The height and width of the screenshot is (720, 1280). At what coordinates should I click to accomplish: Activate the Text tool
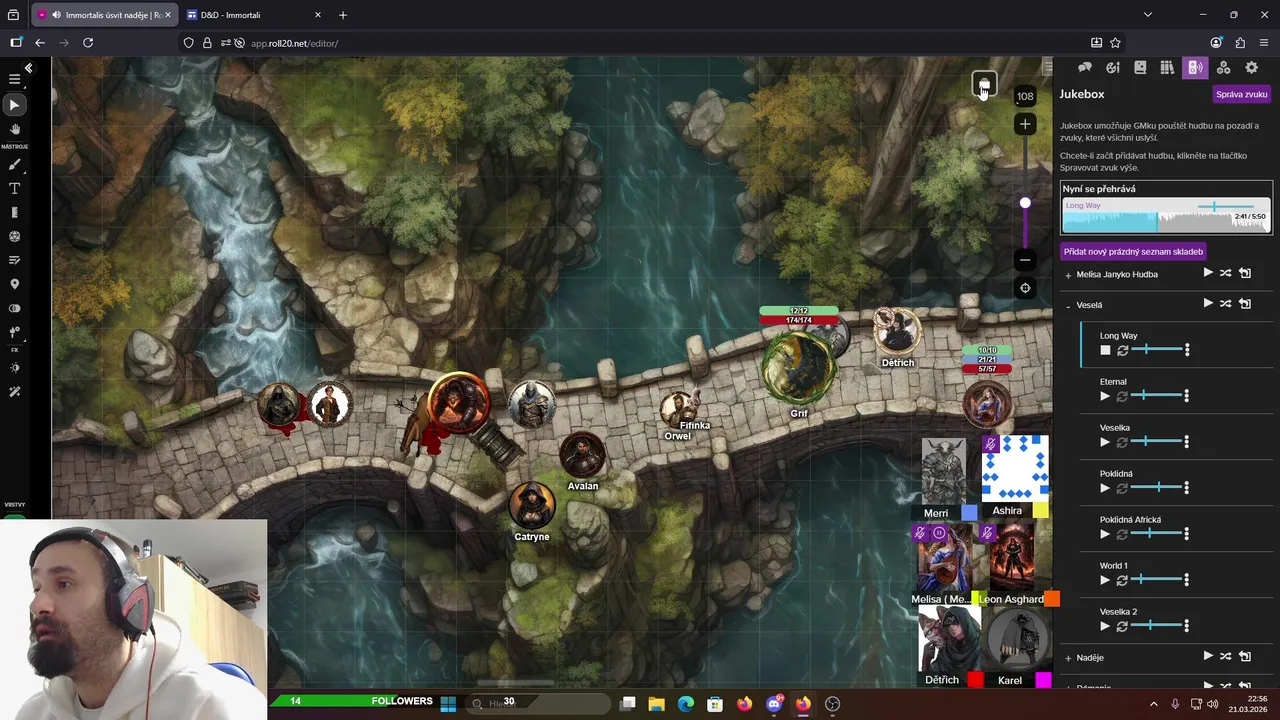click(14, 189)
